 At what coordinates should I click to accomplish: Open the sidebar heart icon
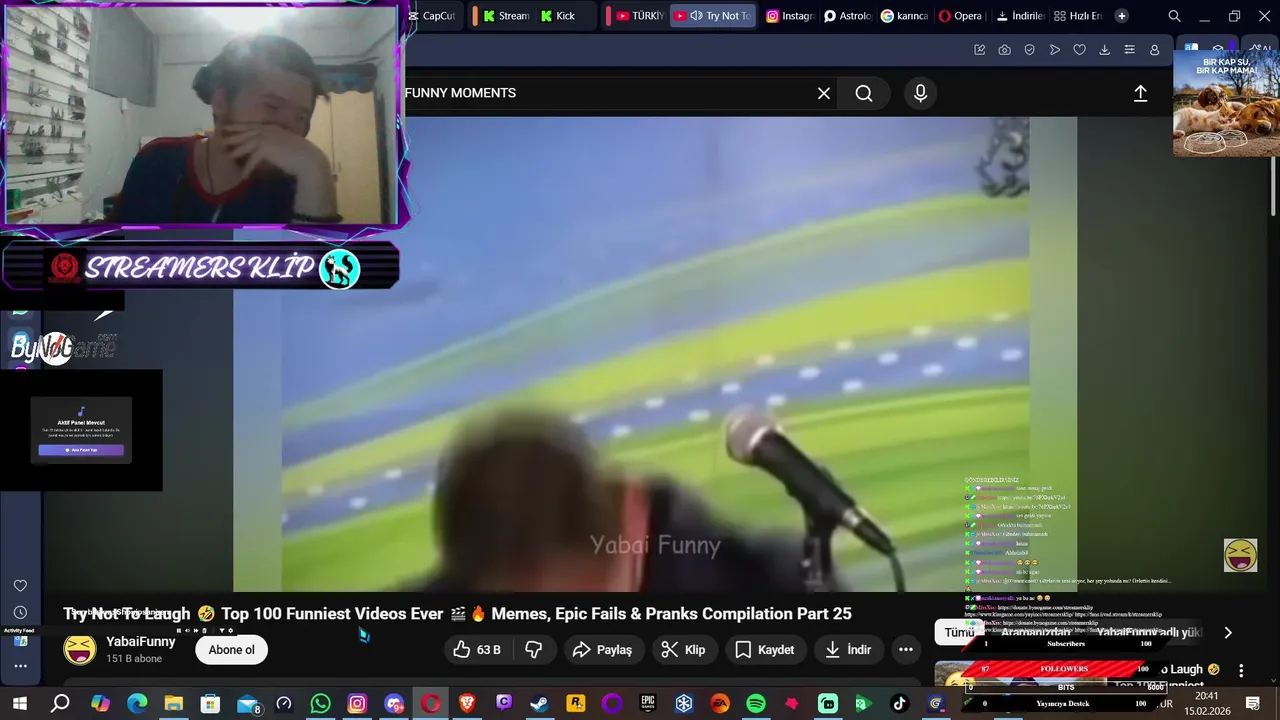pos(20,586)
